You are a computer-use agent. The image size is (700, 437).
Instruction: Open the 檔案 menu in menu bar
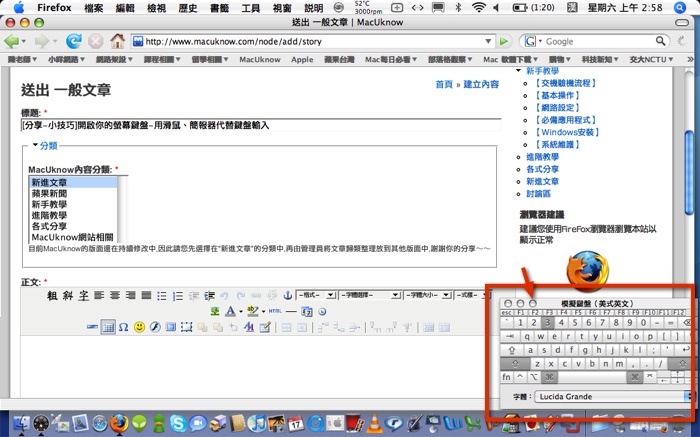93,8
